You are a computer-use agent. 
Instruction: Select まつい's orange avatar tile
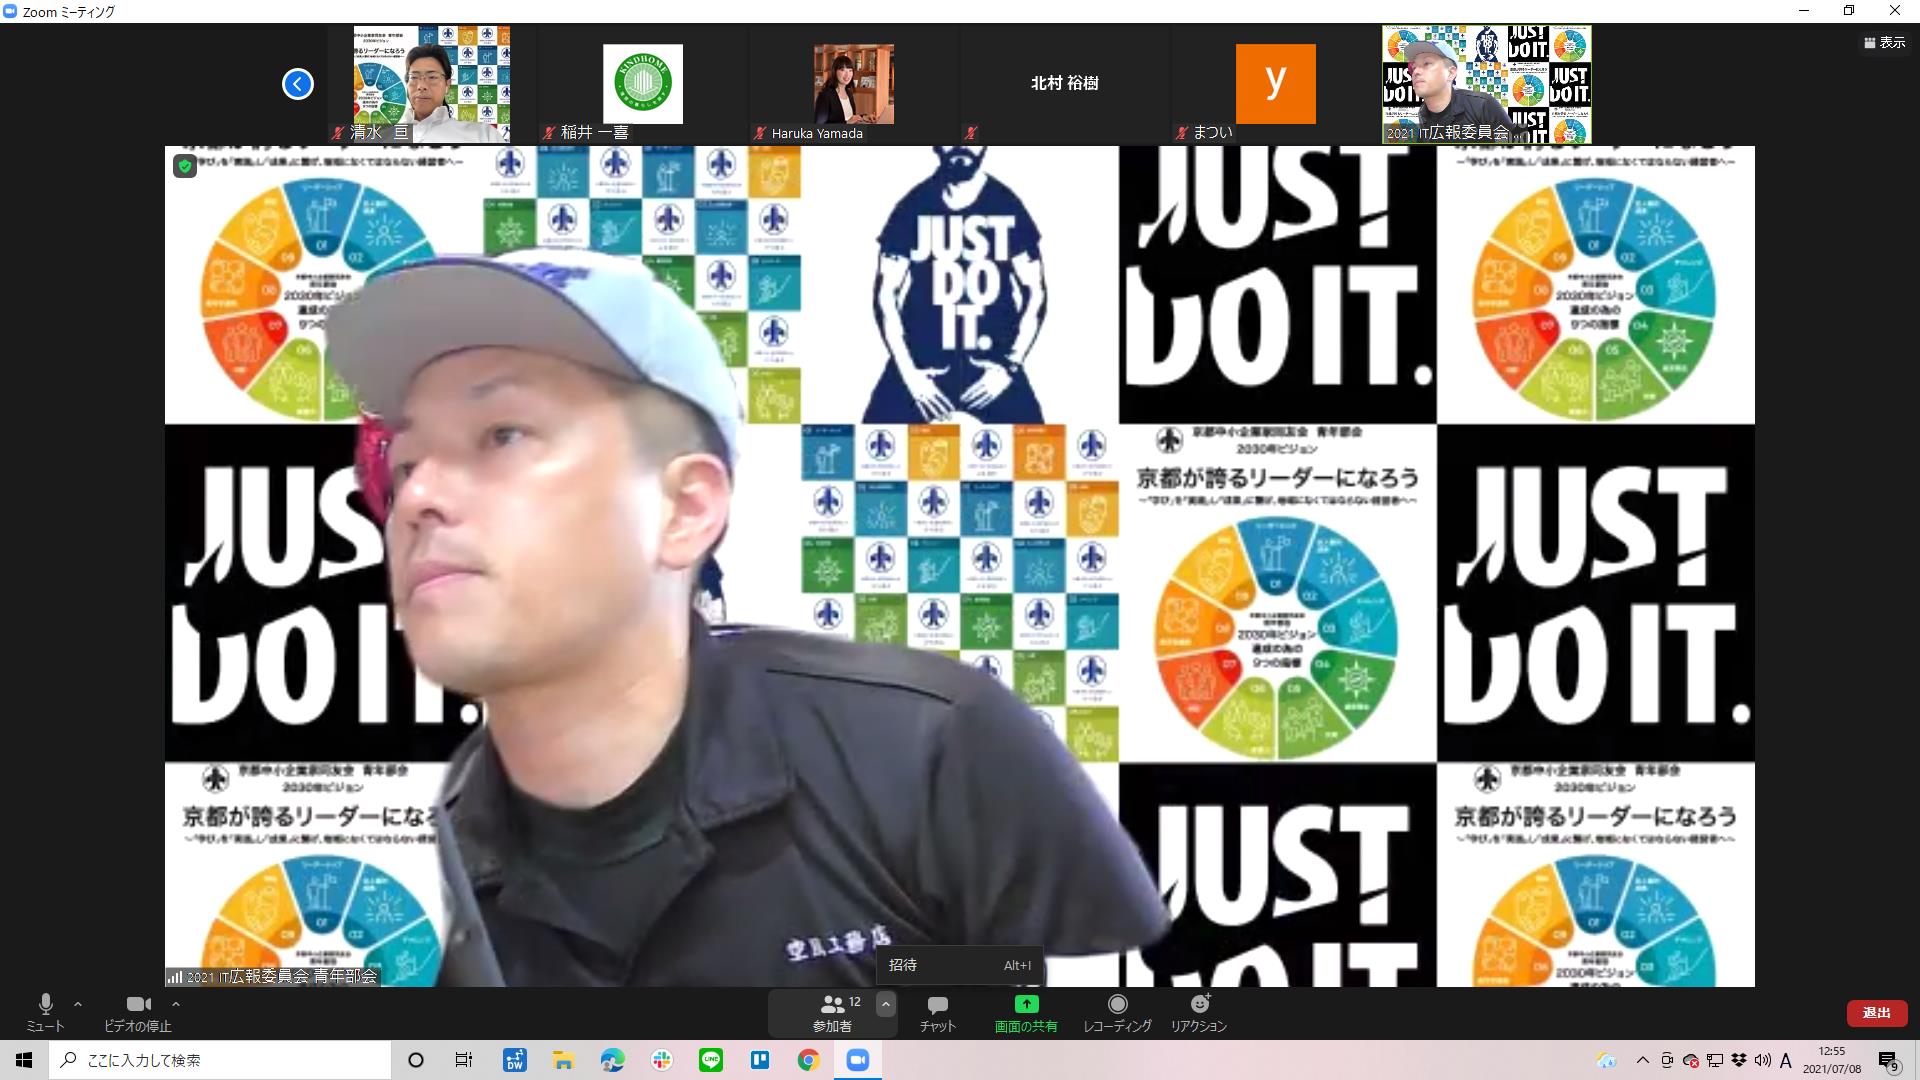point(1276,84)
